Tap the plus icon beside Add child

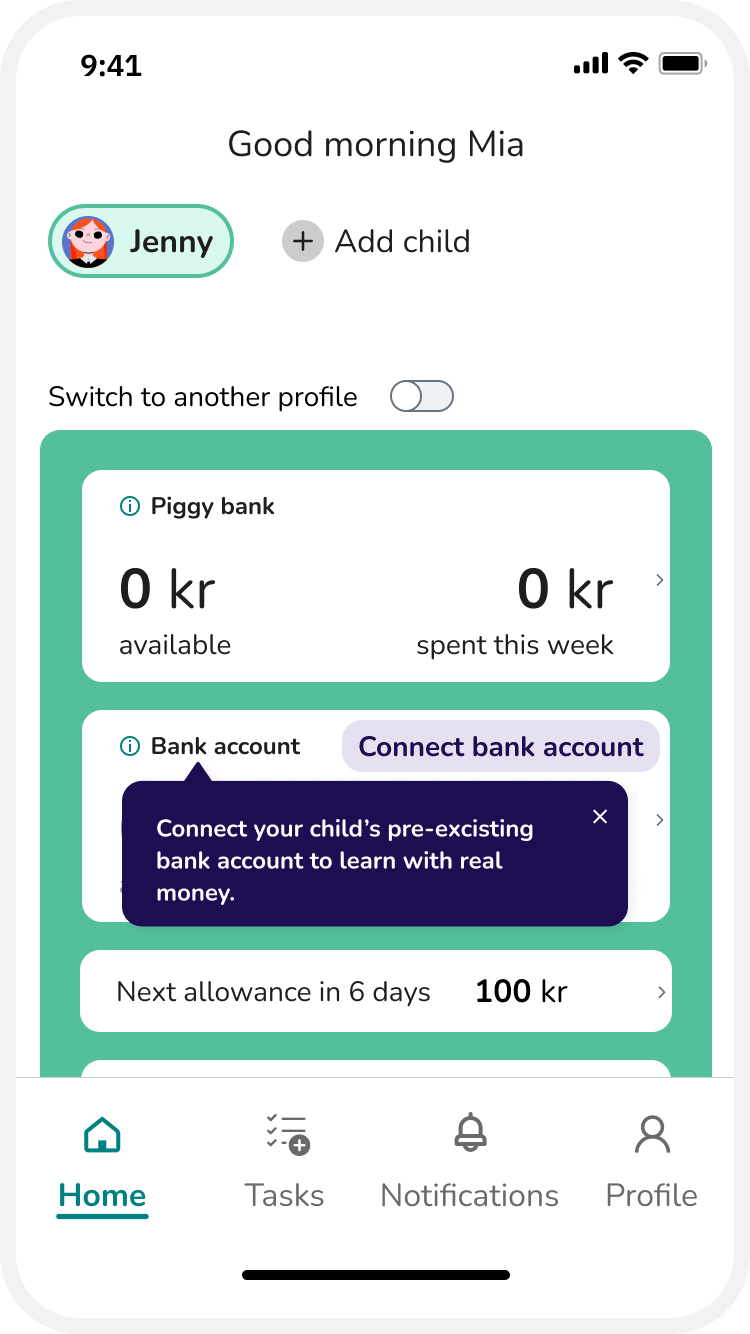pyautogui.click(x=303, y=242)
